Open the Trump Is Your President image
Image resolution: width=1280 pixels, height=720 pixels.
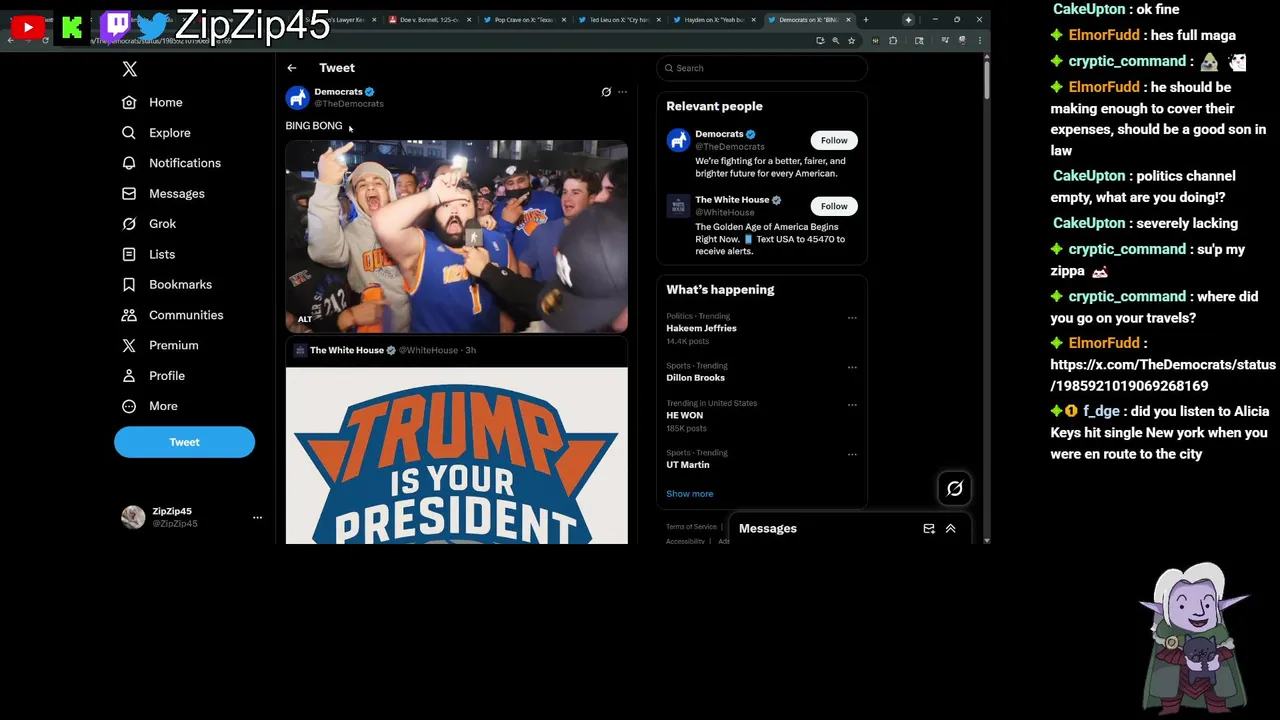[457, 455]
